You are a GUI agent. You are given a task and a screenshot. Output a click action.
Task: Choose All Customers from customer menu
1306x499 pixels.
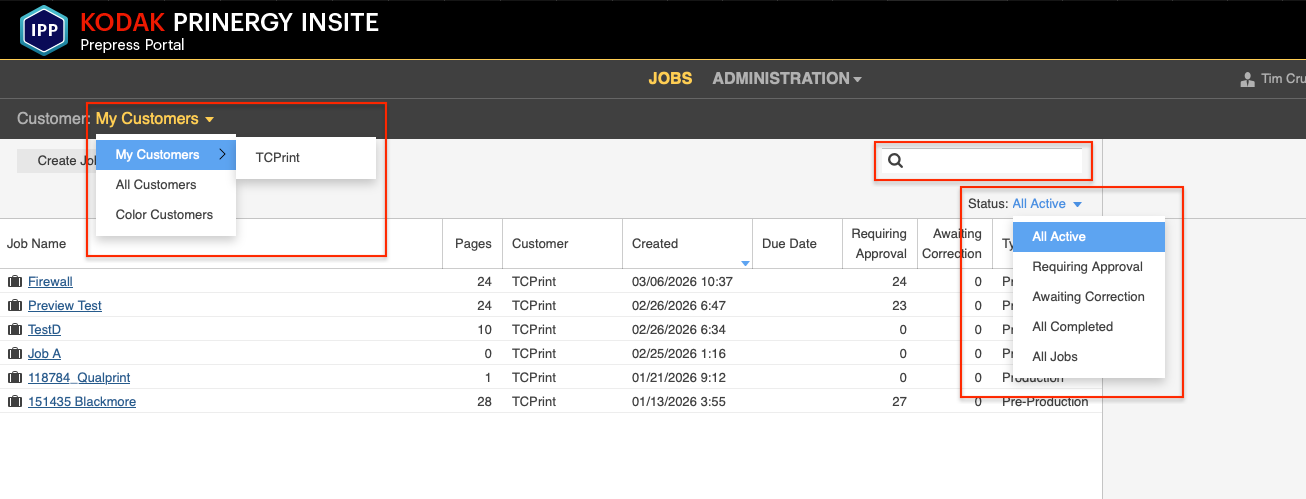coord(156,185)
